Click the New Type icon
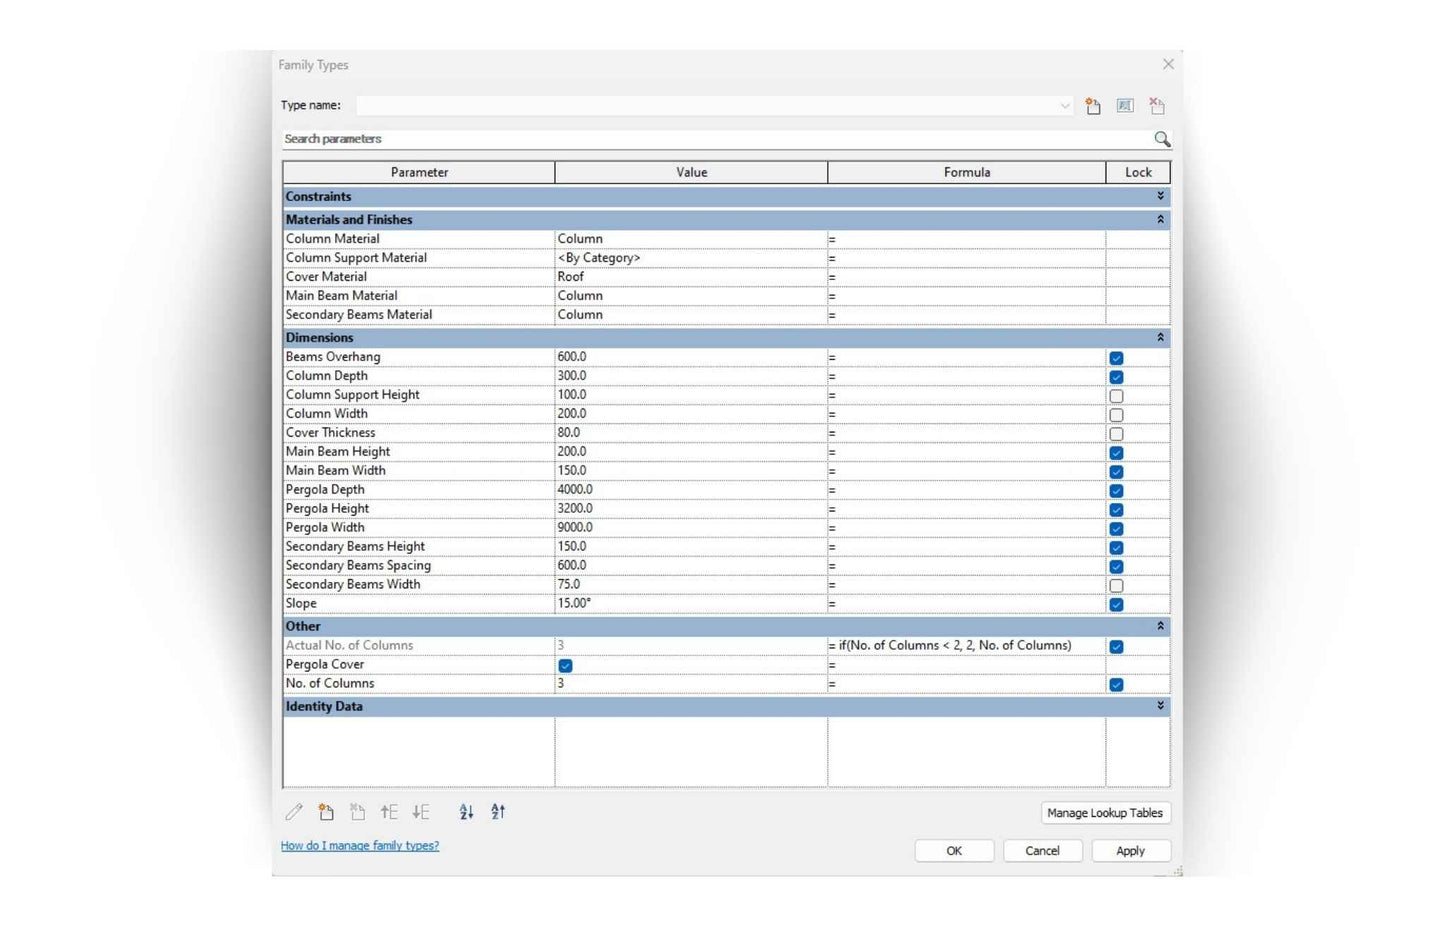The image size is (1445, 934). (1093, 106)
